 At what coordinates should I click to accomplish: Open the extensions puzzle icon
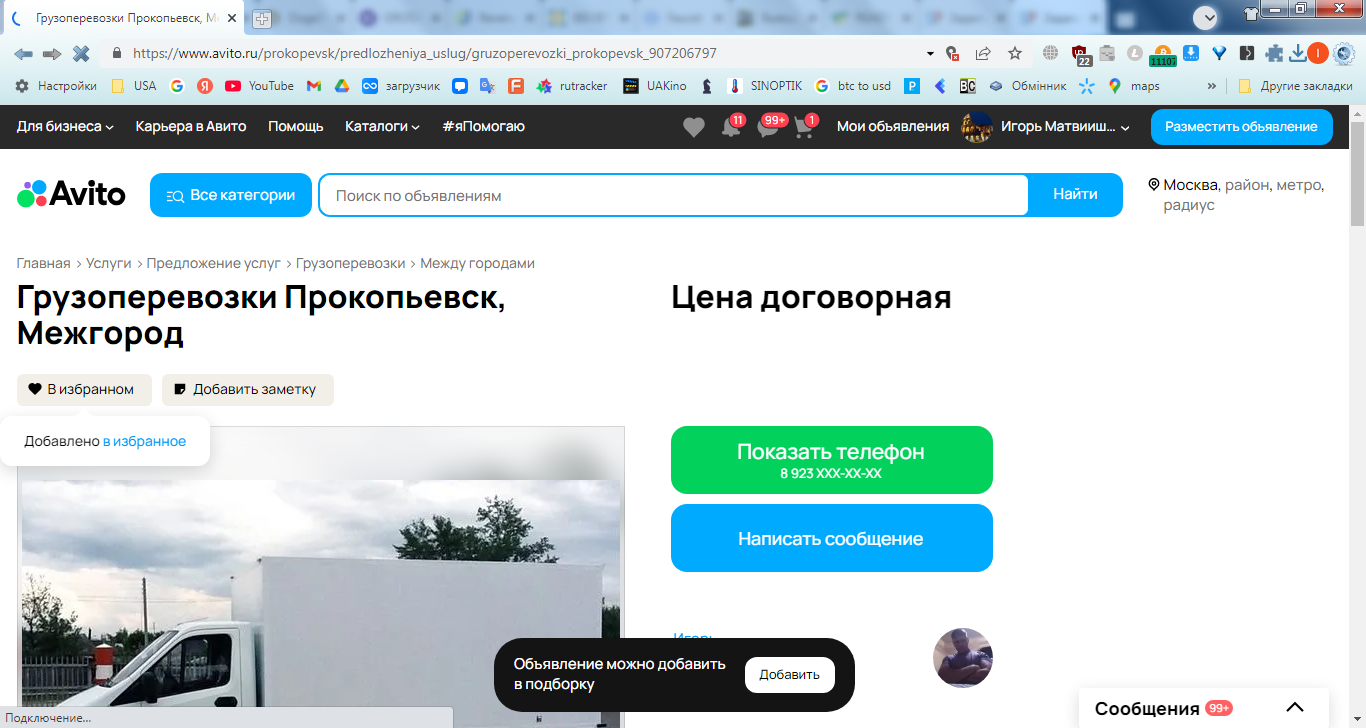pos(1274,53)
